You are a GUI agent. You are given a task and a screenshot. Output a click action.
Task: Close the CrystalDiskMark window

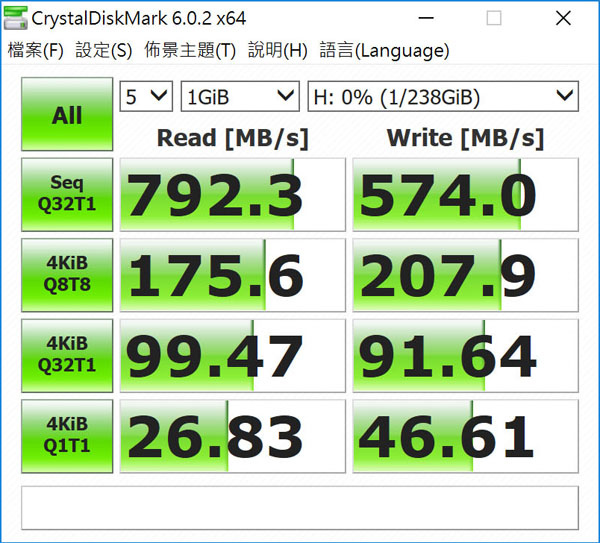click(563, 18)
